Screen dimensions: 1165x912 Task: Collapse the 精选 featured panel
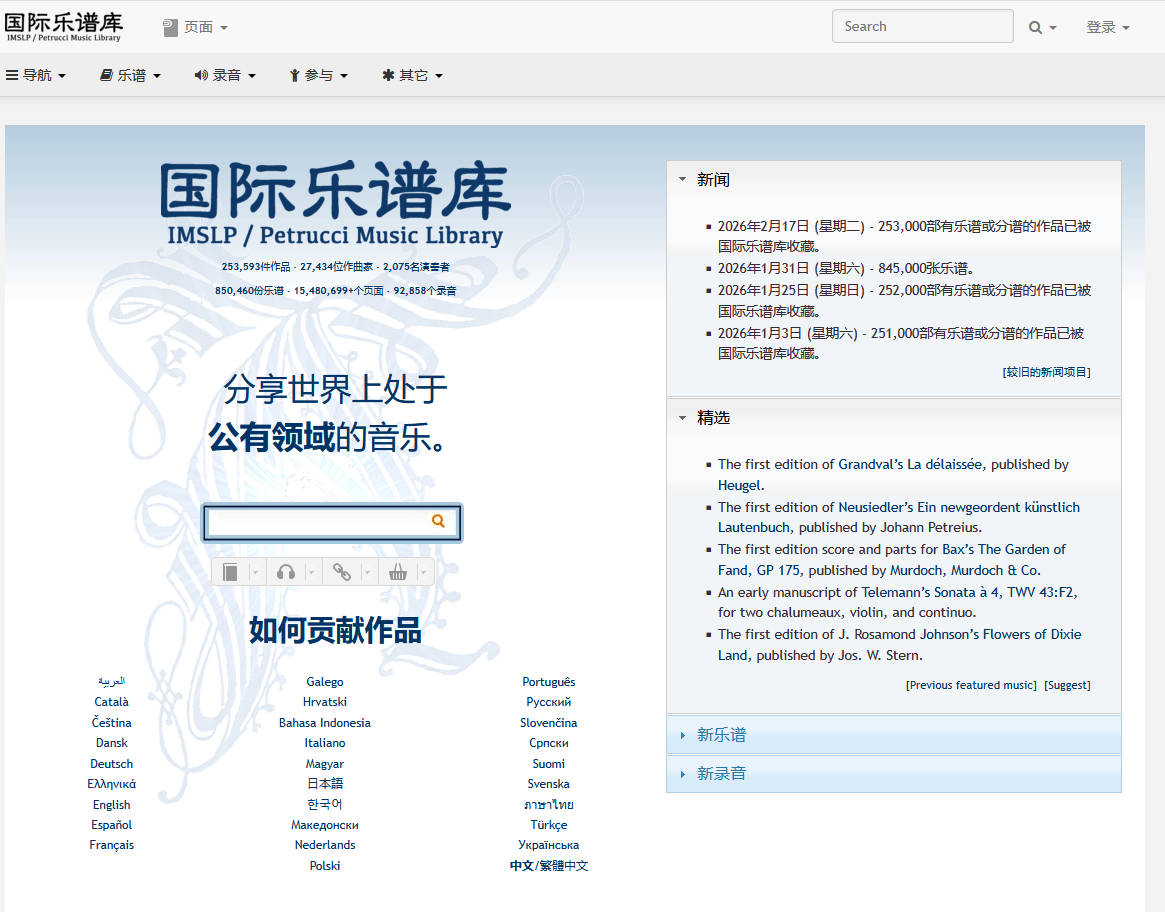pos(683,418)
